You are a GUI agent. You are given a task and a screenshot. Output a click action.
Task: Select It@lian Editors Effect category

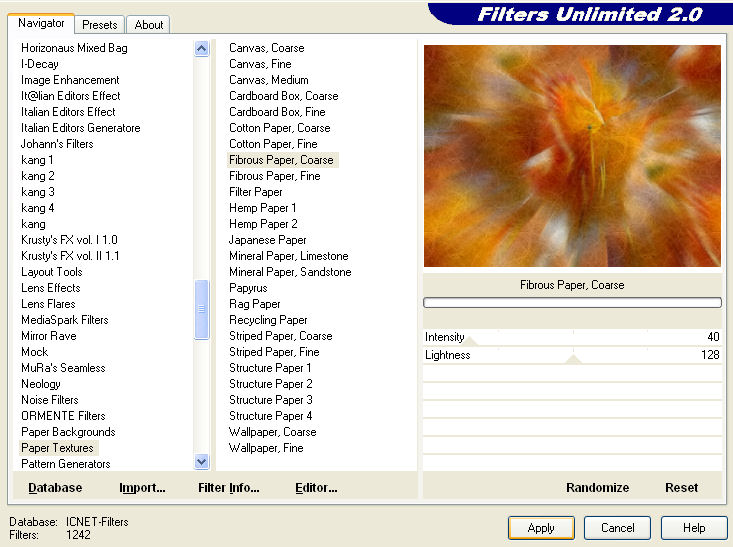pos(71,96)
